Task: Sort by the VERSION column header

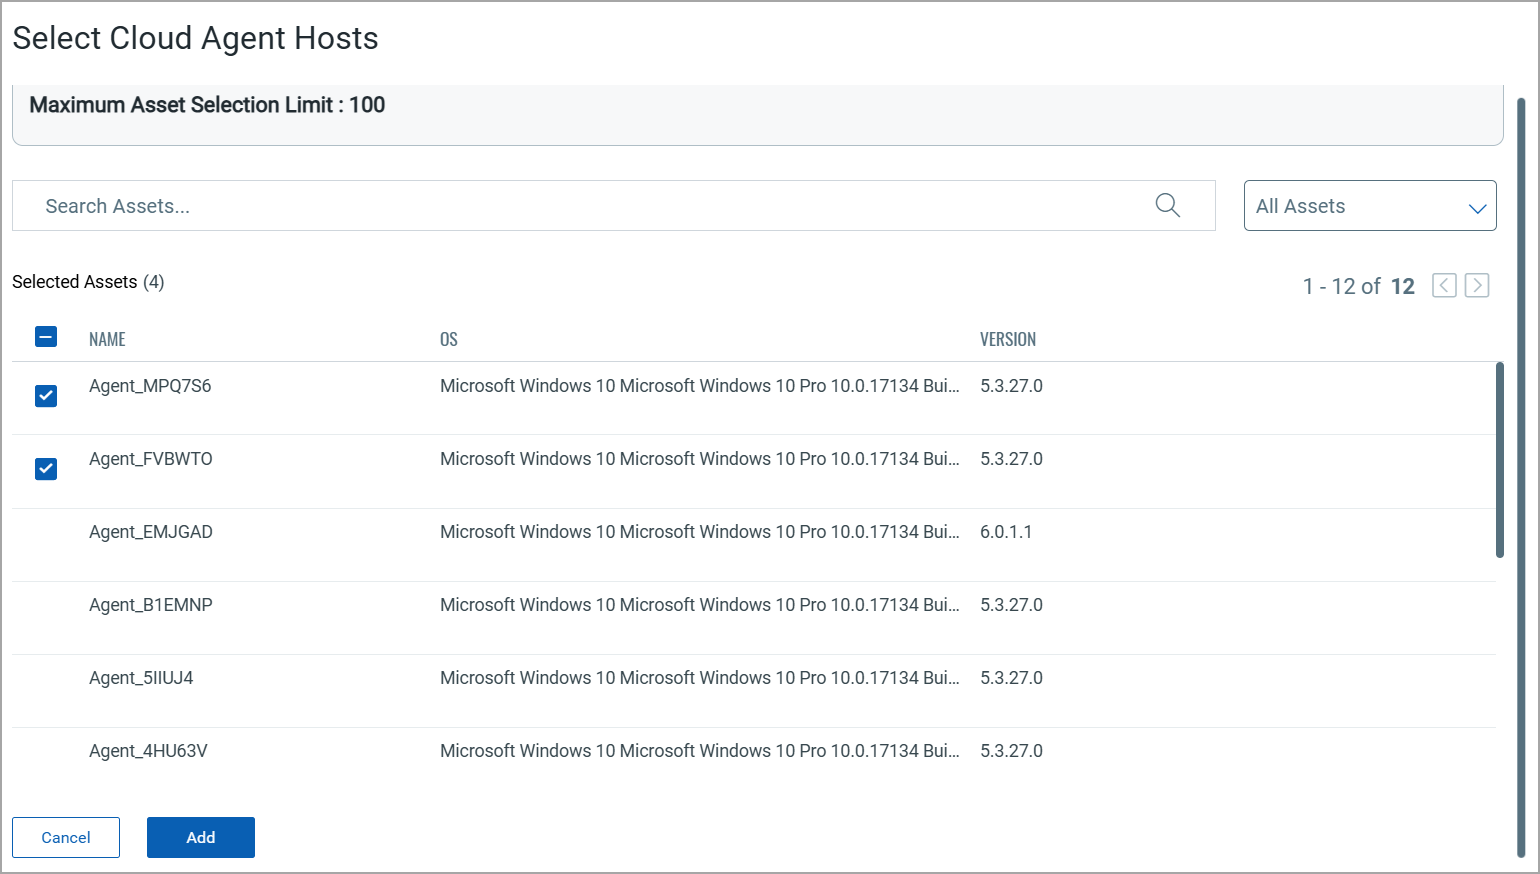Action: [x=1007, y=340]
